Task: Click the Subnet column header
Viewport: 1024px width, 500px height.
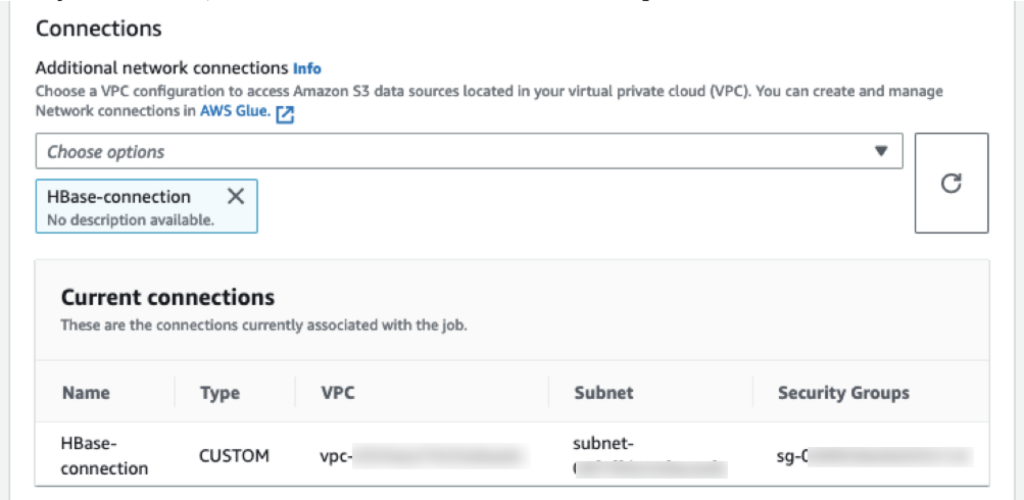Action: click(603, 393)
